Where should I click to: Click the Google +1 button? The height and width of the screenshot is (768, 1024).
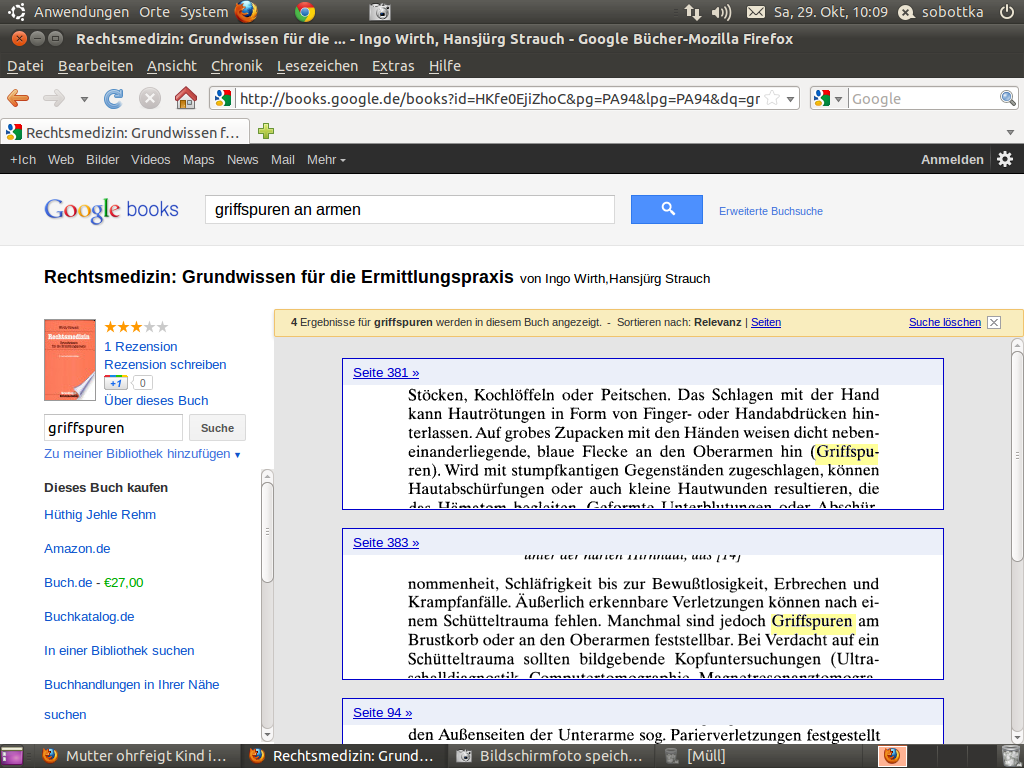[116, 383]
